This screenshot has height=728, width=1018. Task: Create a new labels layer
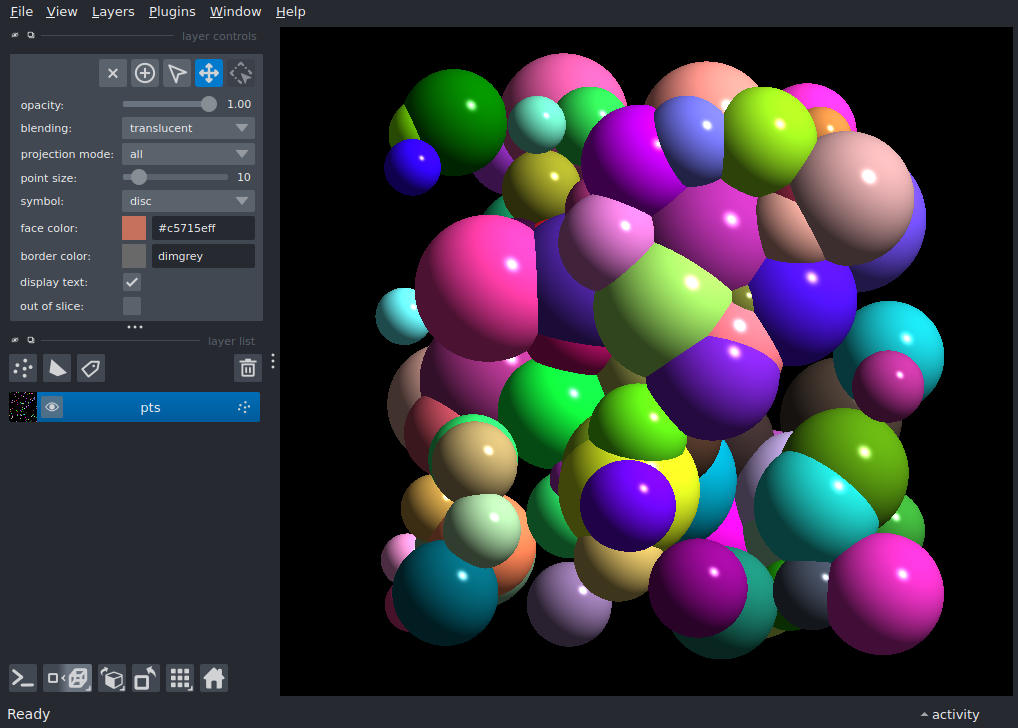point(91,368)
